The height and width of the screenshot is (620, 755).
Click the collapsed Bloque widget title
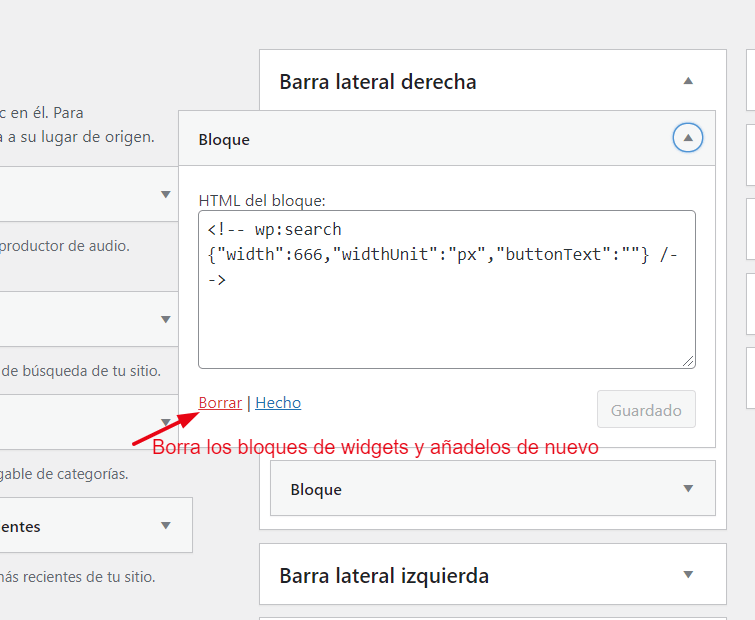click(316, 490)
